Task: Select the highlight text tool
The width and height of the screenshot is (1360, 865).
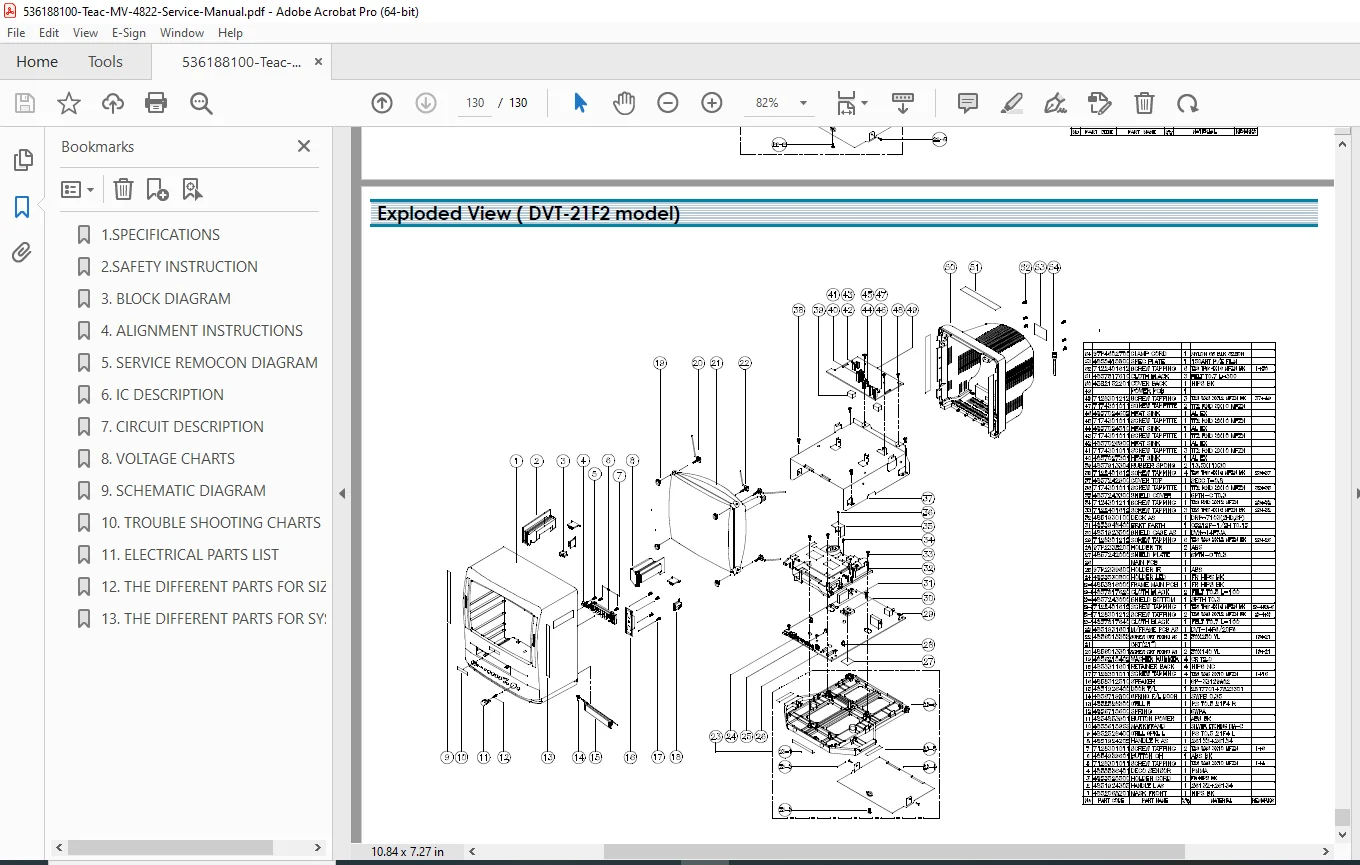Action: 1012,103
